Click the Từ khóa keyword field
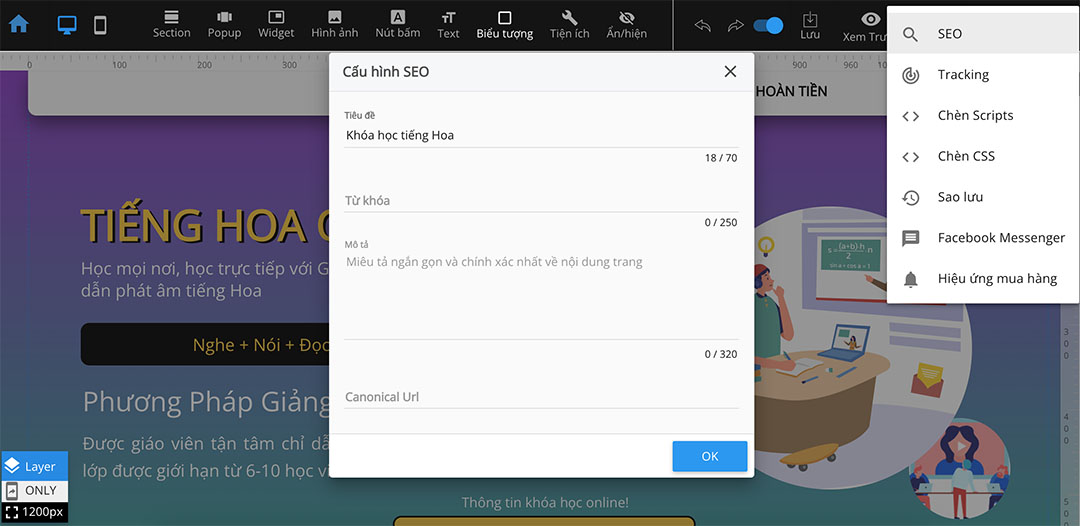Image resolution: width=1080 pixels, height=526 pixels. [x=540, y=201]
